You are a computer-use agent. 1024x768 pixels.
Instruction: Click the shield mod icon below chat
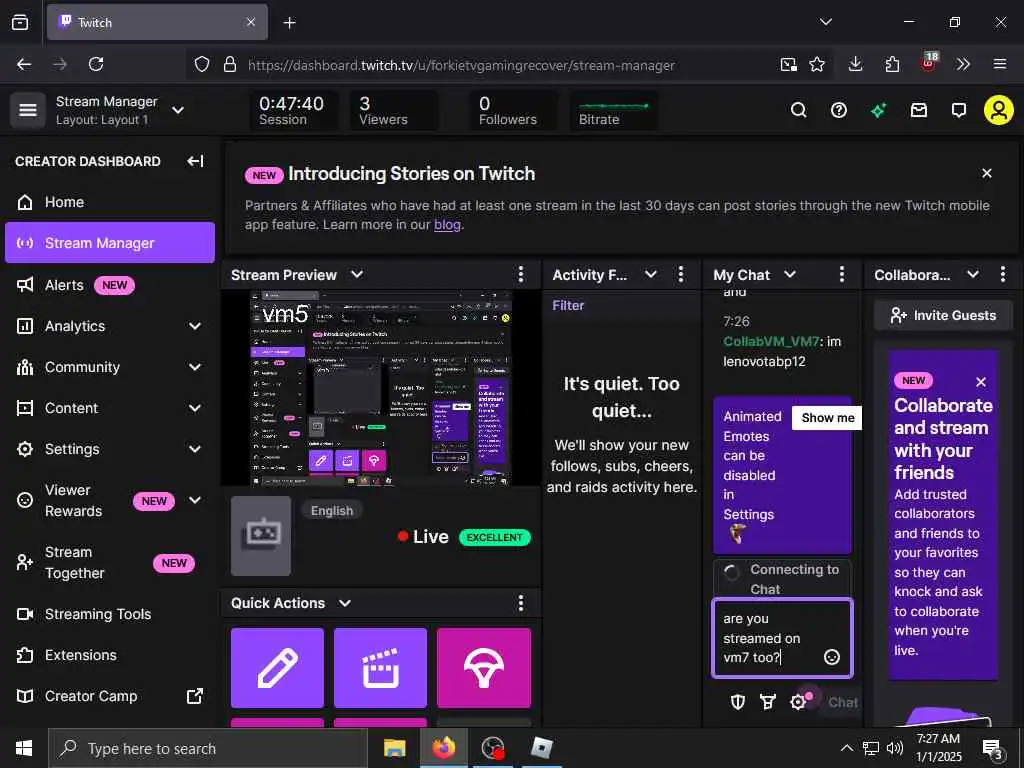pos(737,702)
